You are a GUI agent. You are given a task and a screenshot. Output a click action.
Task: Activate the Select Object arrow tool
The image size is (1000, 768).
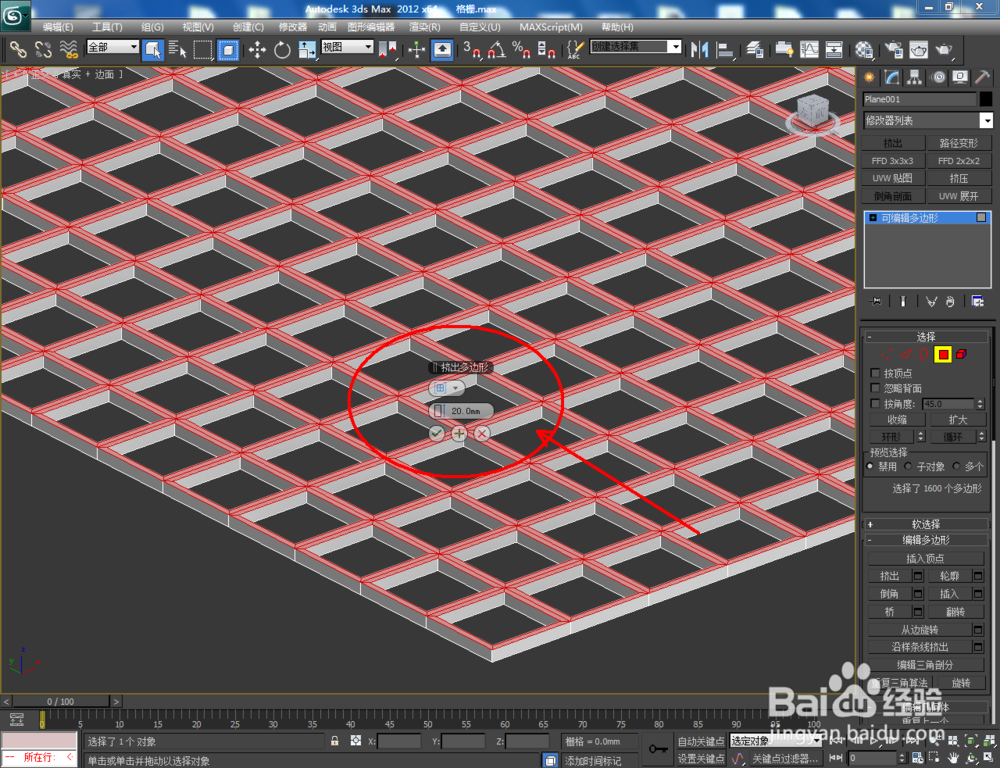(x=152, y=49)
